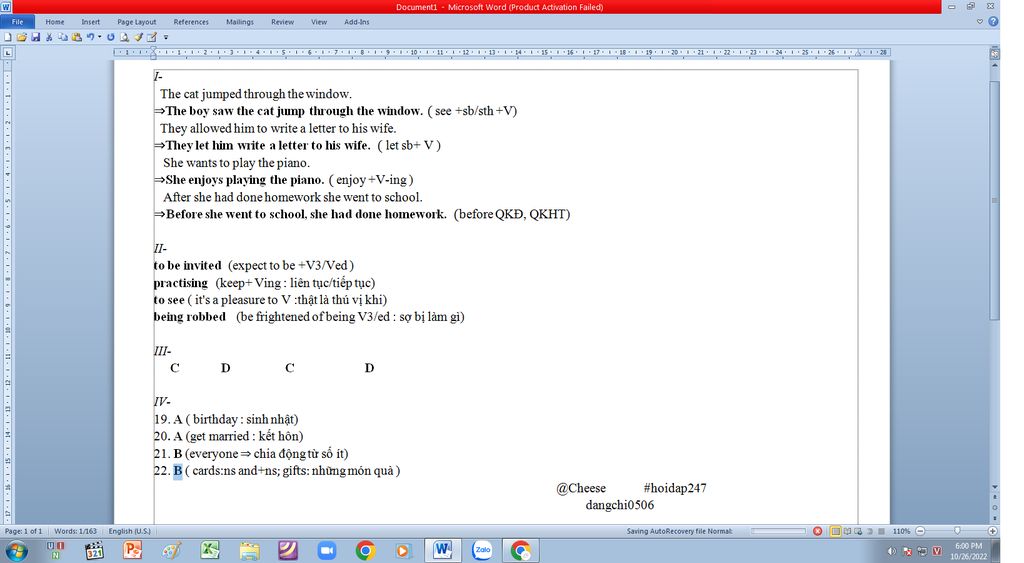The image size is (1024, 563).
Task: Open UniKey icon in the taskbar
Action: (56, 551)
